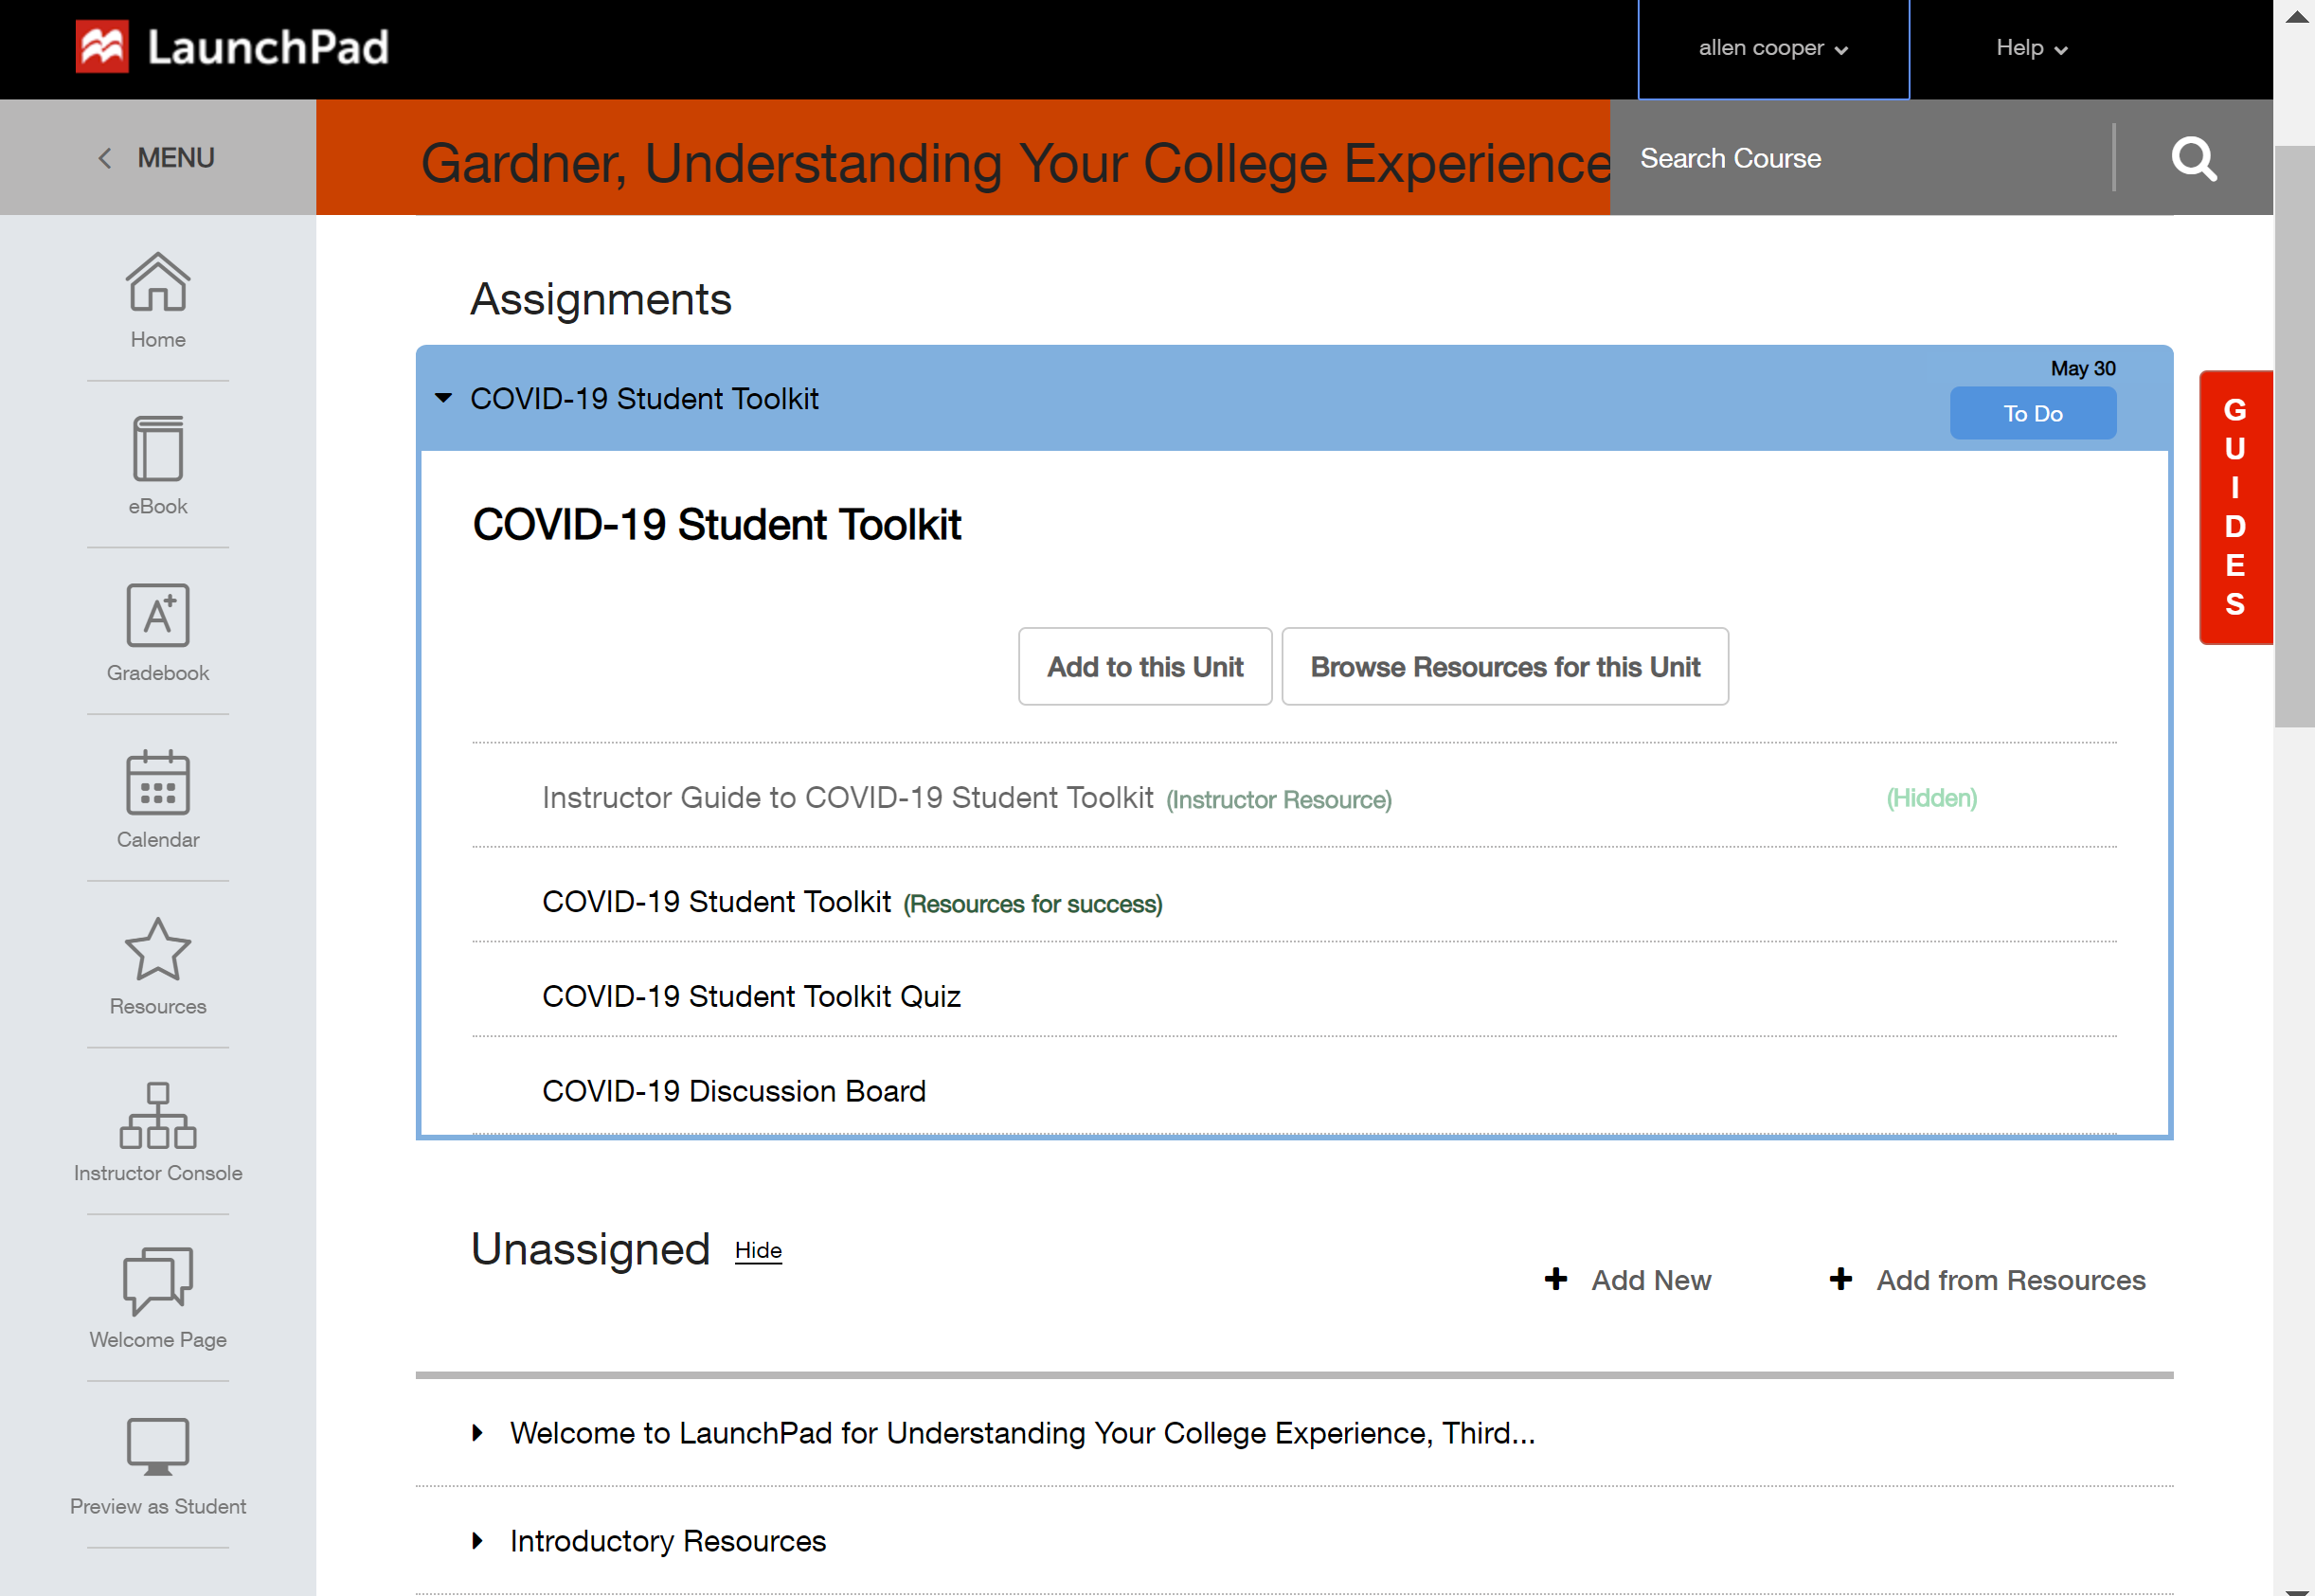This screenshot has height=1596, width=2315.
Task: Click the Gradebook label in sidebar
Action: [158, 673]
